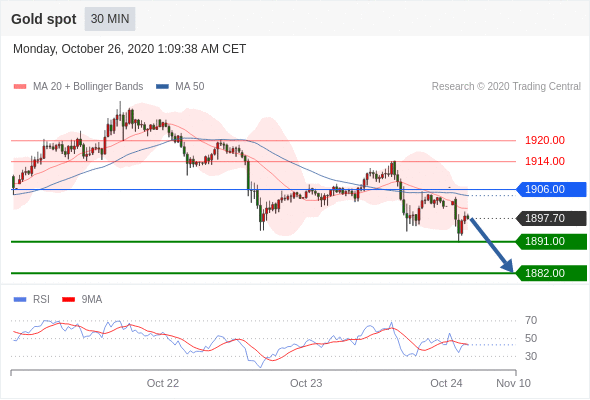Viewport: 590px width, 400px height.
Task: Click the black 1897.70 current price tag
Action: click(551, 218)
